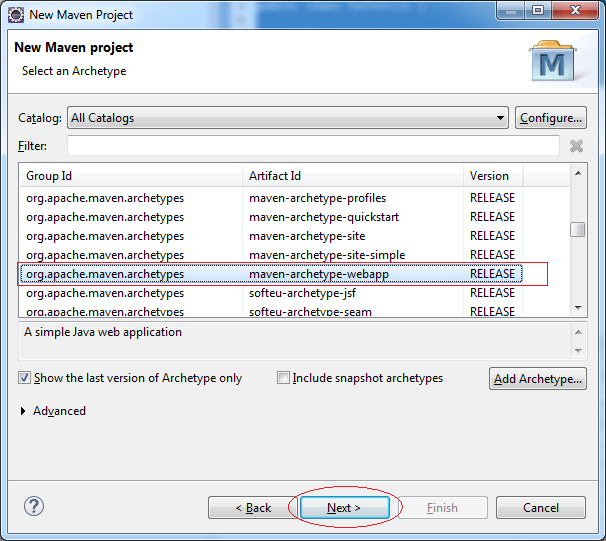Select the maven-archetype-profiles row

coord(271,198)
